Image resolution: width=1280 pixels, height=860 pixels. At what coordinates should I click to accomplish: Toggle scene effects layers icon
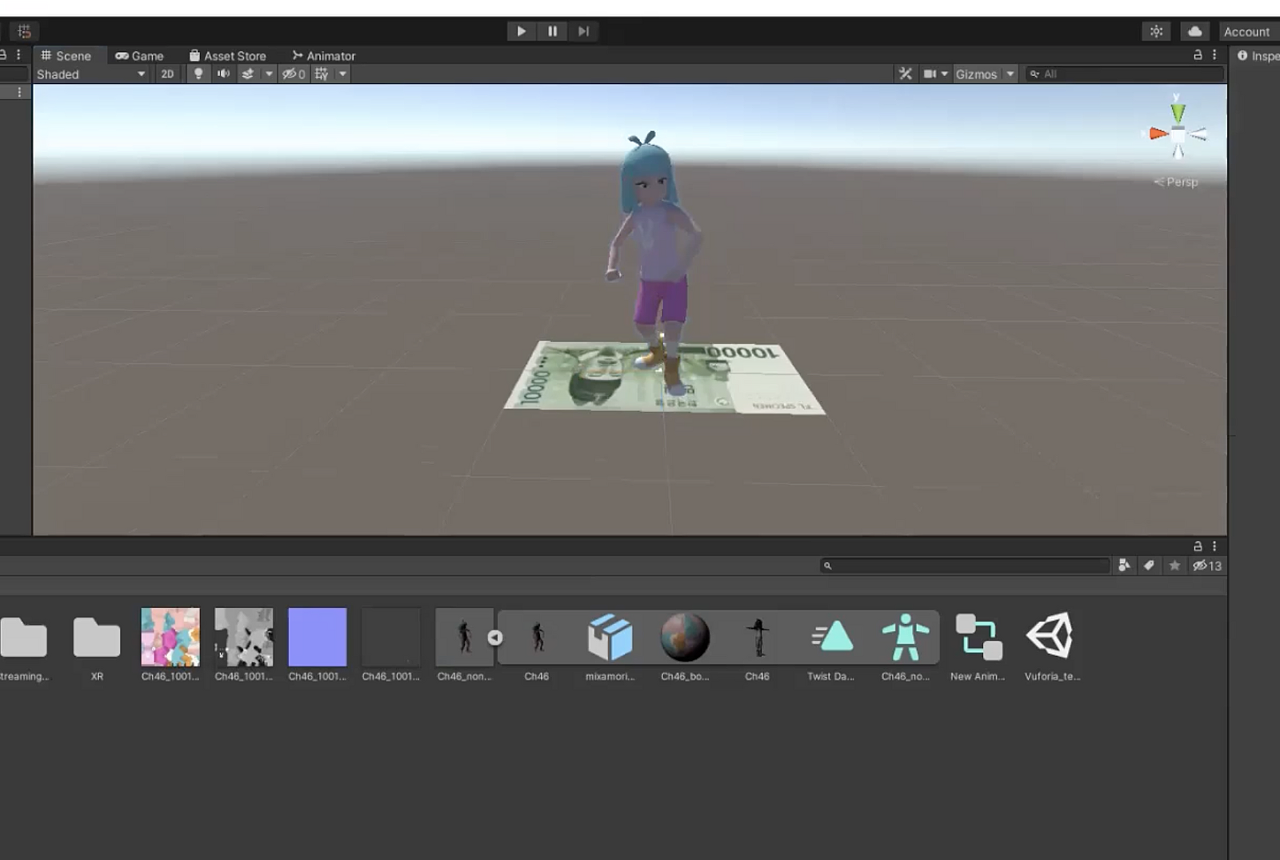(x=248, y=74)
